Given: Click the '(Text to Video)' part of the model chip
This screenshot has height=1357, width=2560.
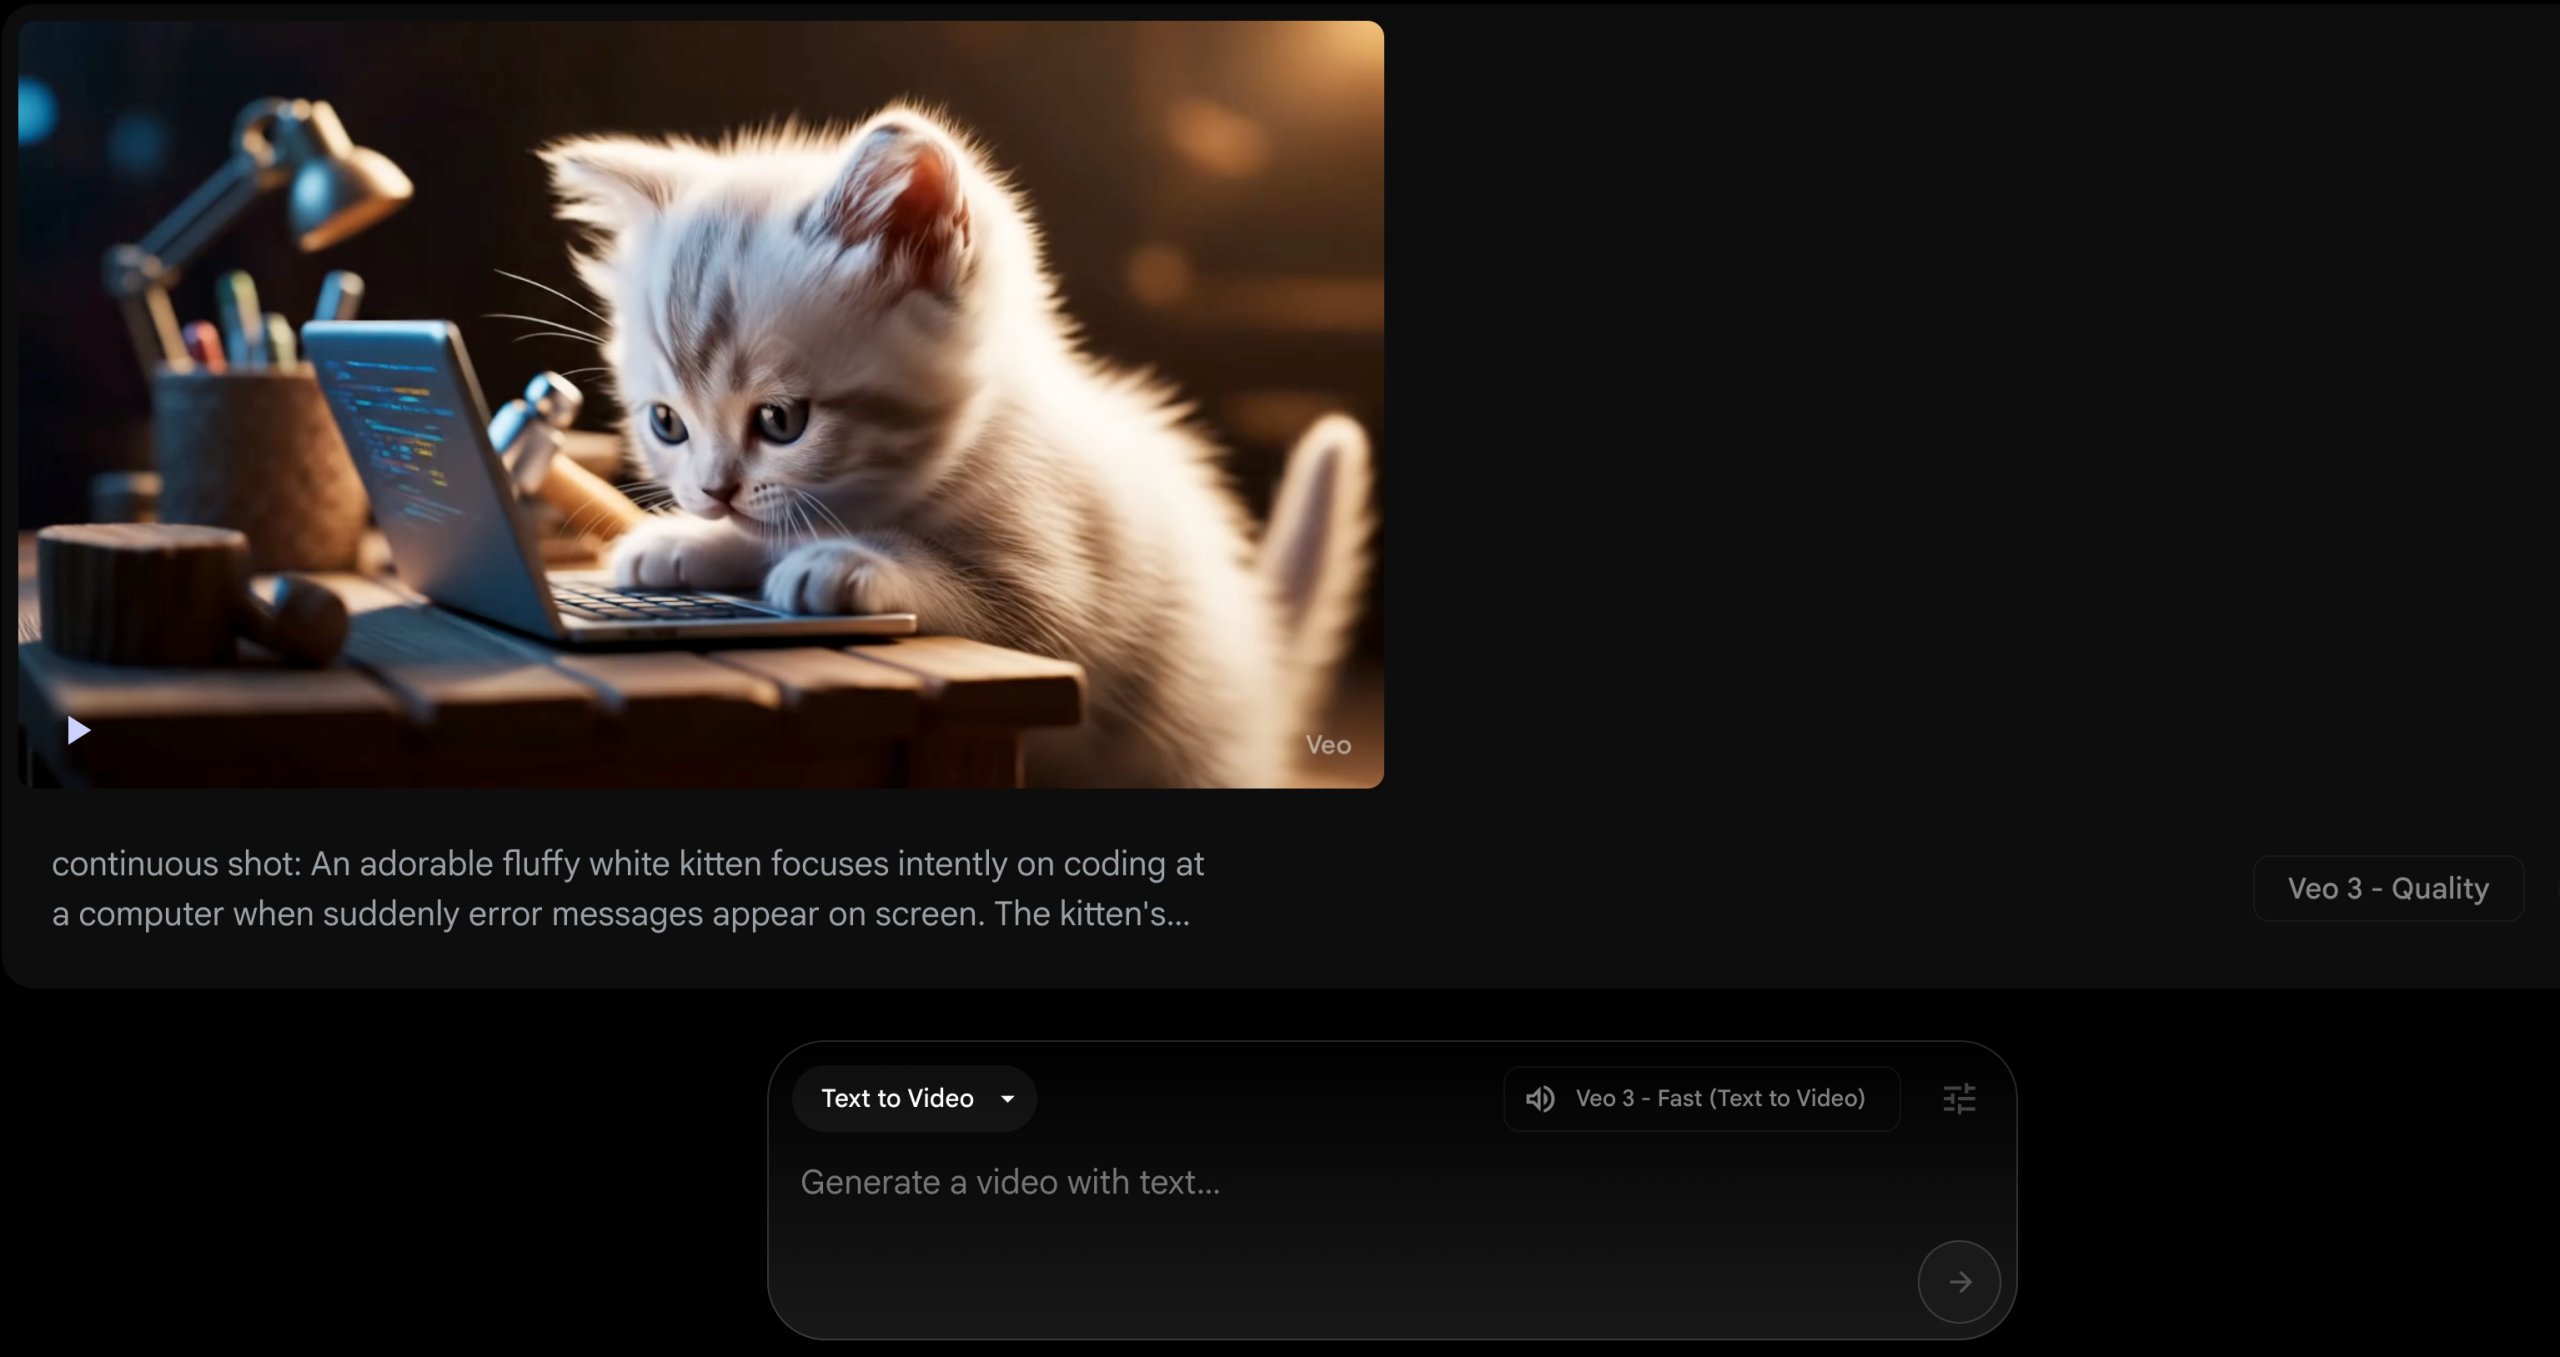Looking at the screenshot, I should click(1787, 1099).
